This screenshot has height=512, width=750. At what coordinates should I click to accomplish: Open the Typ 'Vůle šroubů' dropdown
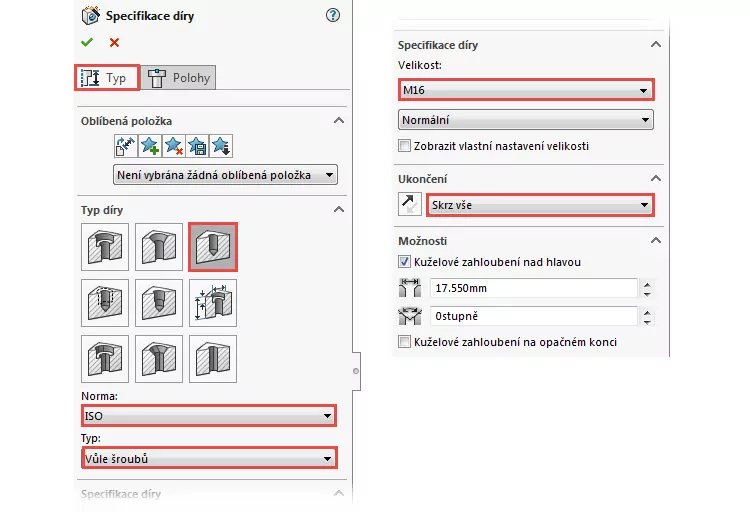pyautogui.click(x=209, y=458)
